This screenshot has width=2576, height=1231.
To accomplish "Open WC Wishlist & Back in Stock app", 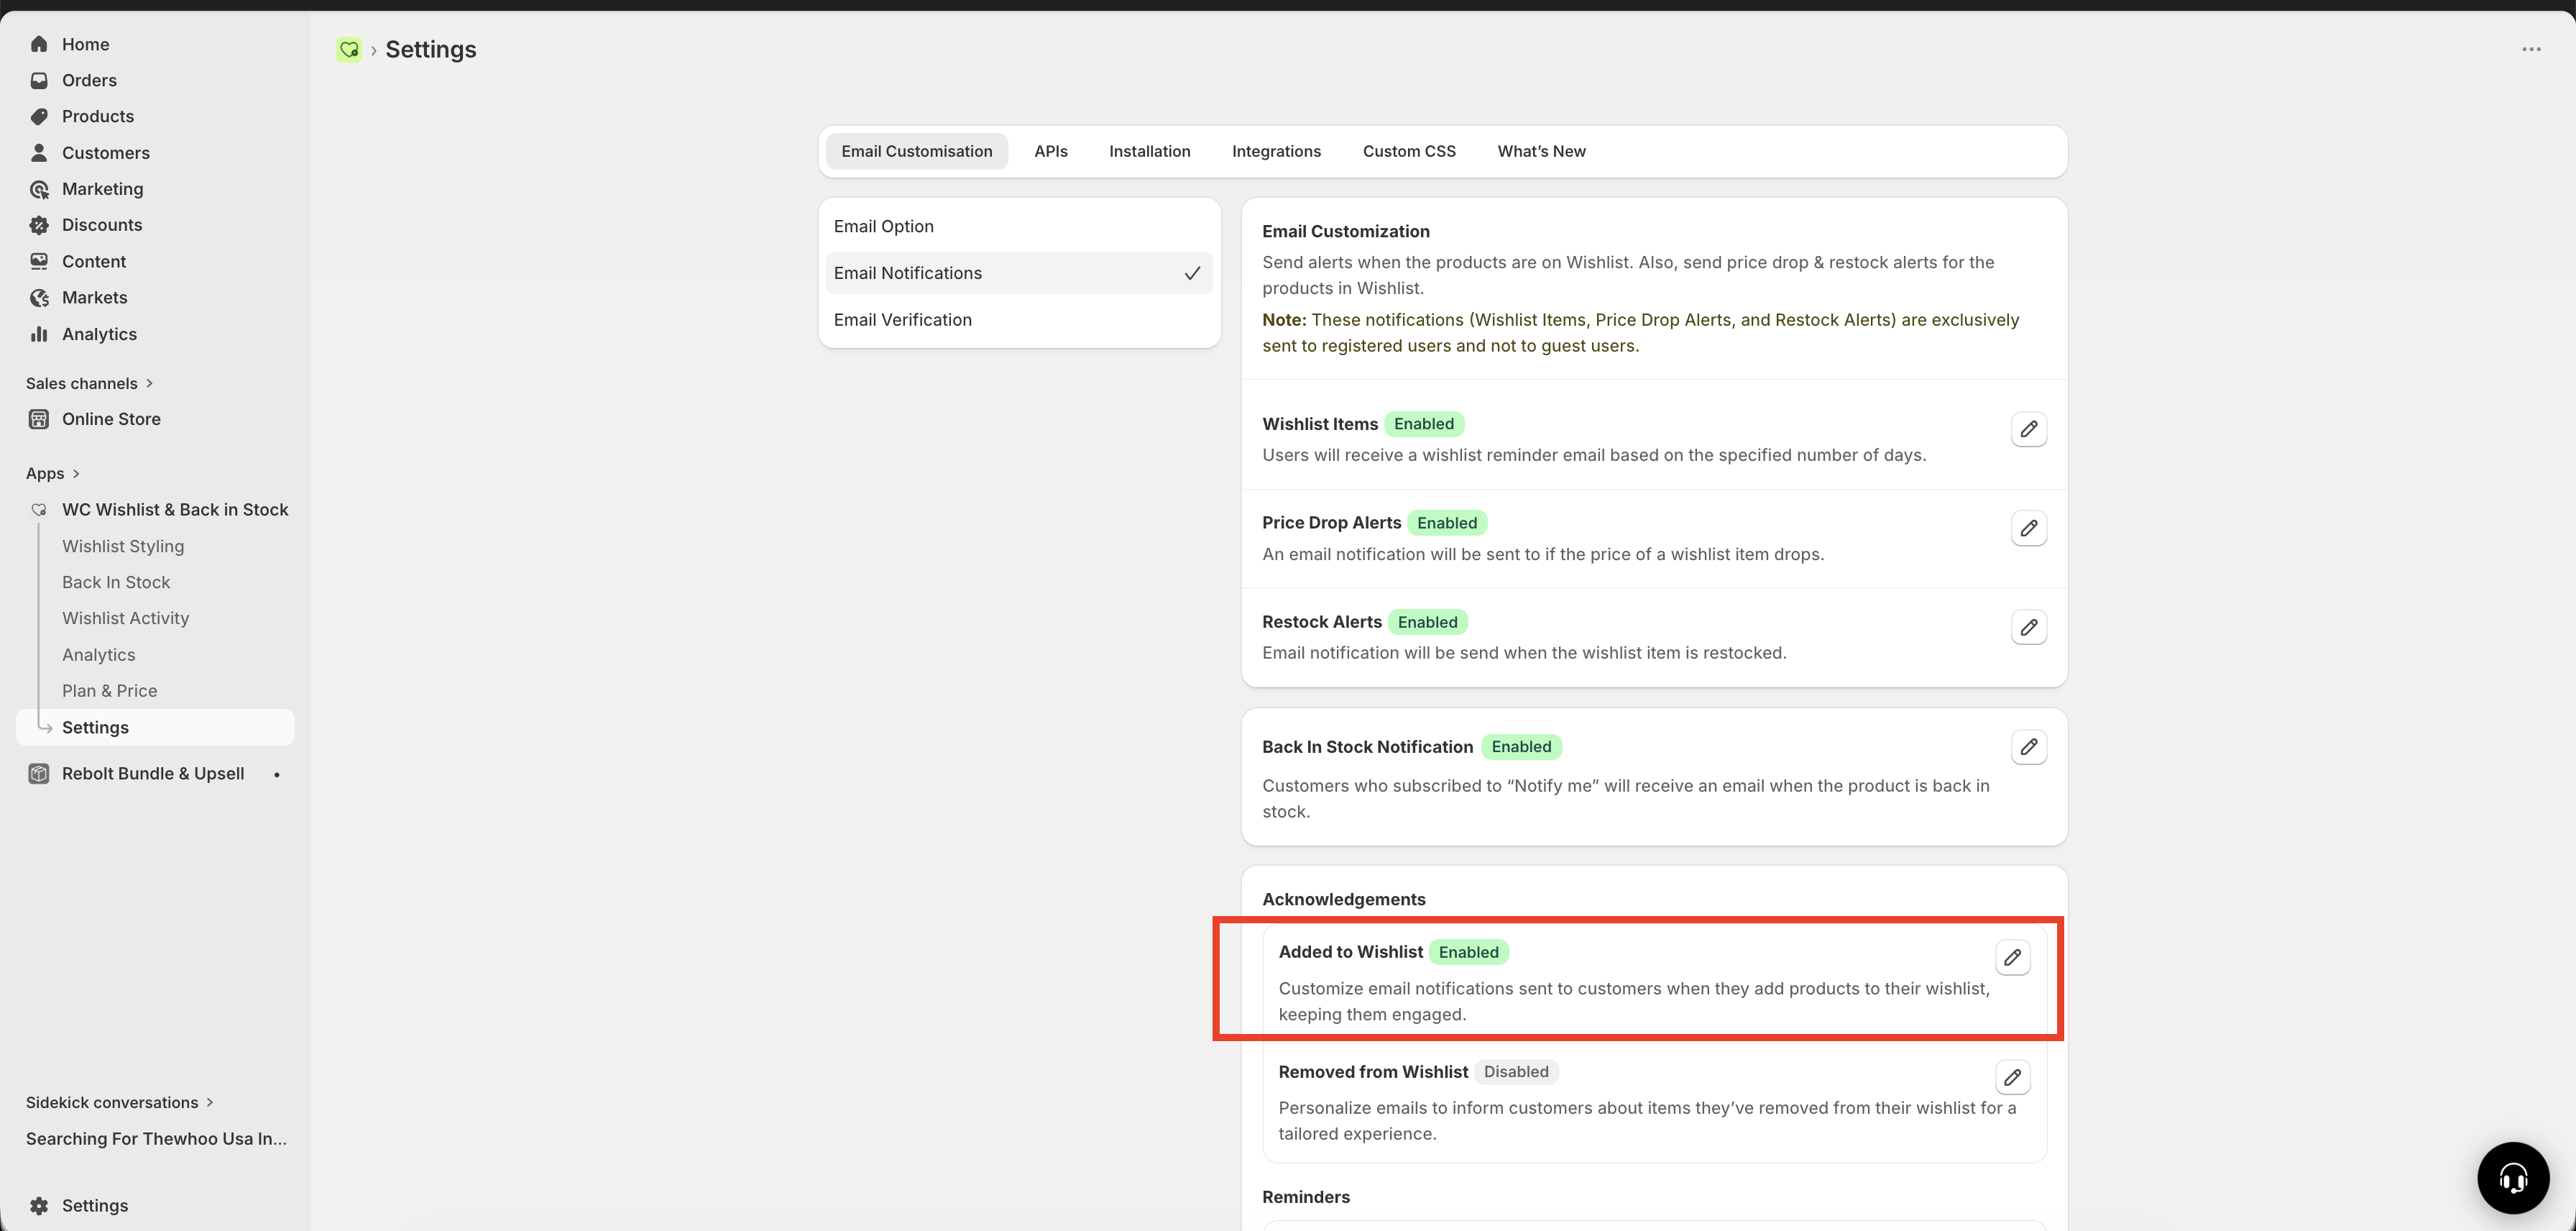I will [x=175, y=510].
